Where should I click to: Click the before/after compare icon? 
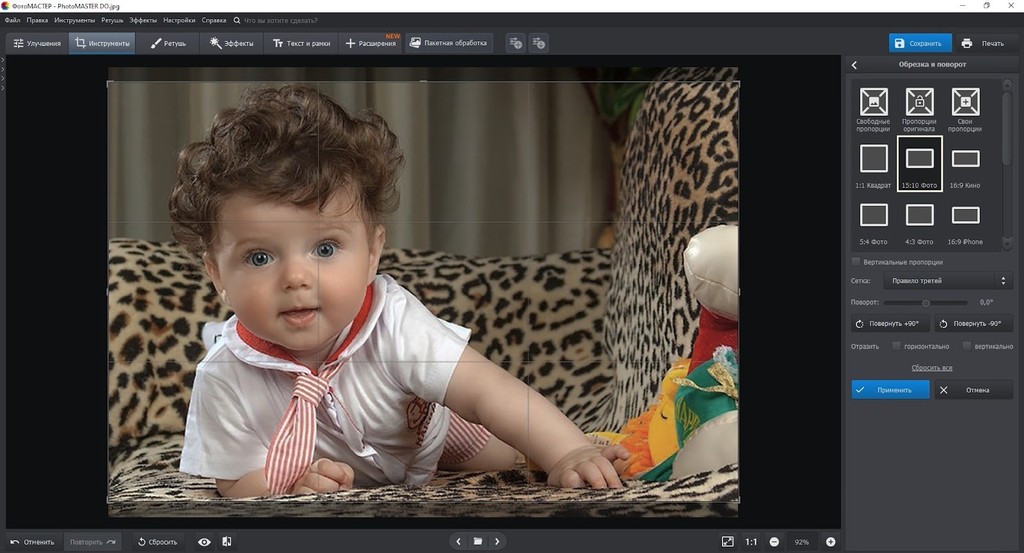pos(227,541)
